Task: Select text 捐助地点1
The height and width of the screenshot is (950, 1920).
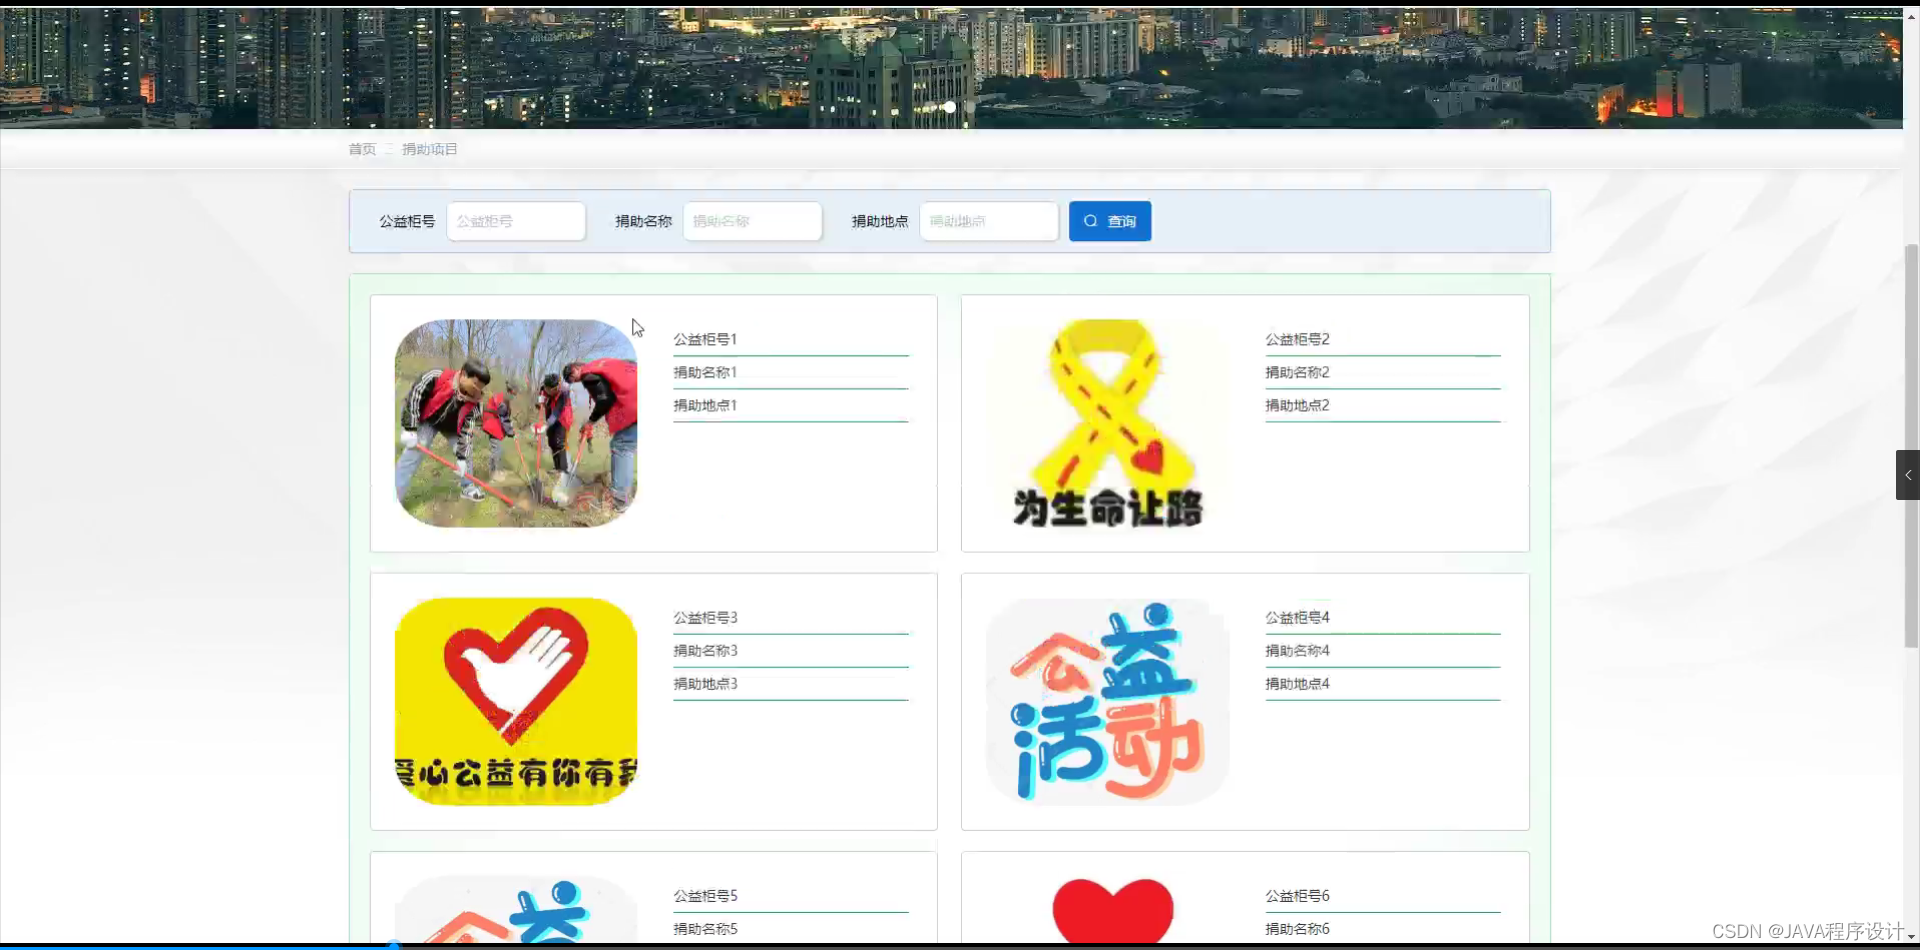Action: pos(705,405)
